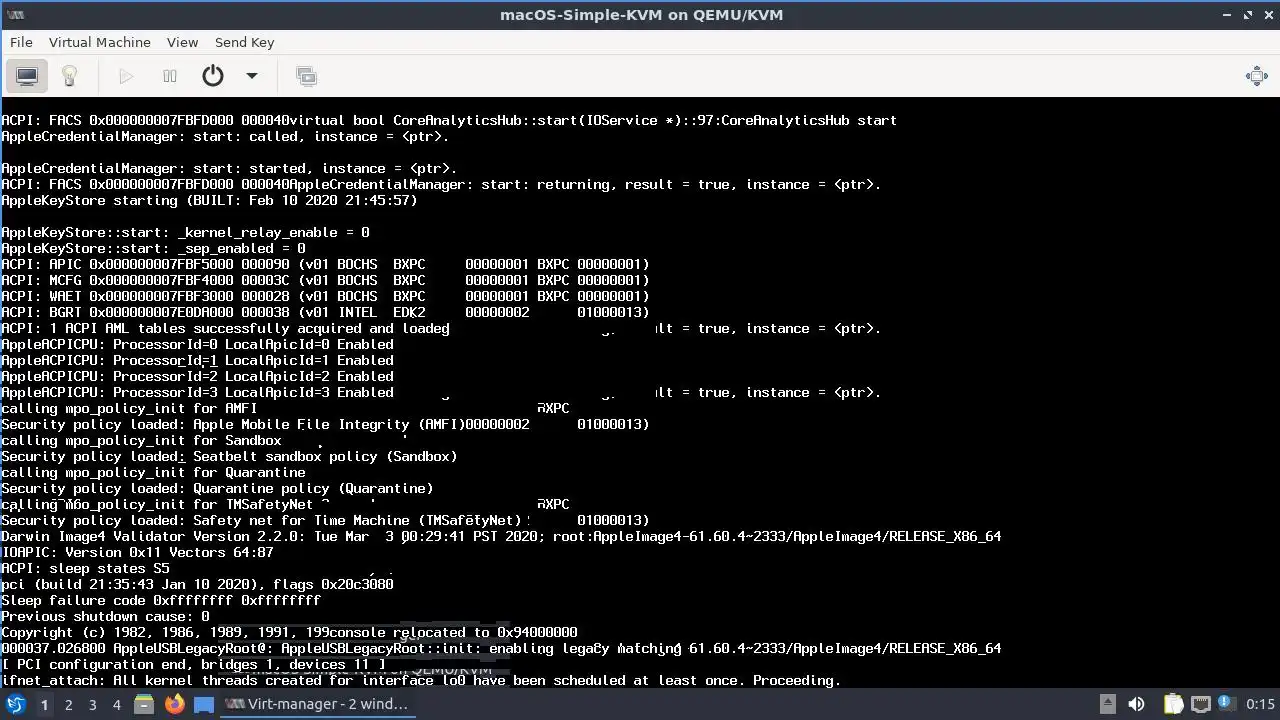Click the ACPI: WAET table line

point(325,296)
